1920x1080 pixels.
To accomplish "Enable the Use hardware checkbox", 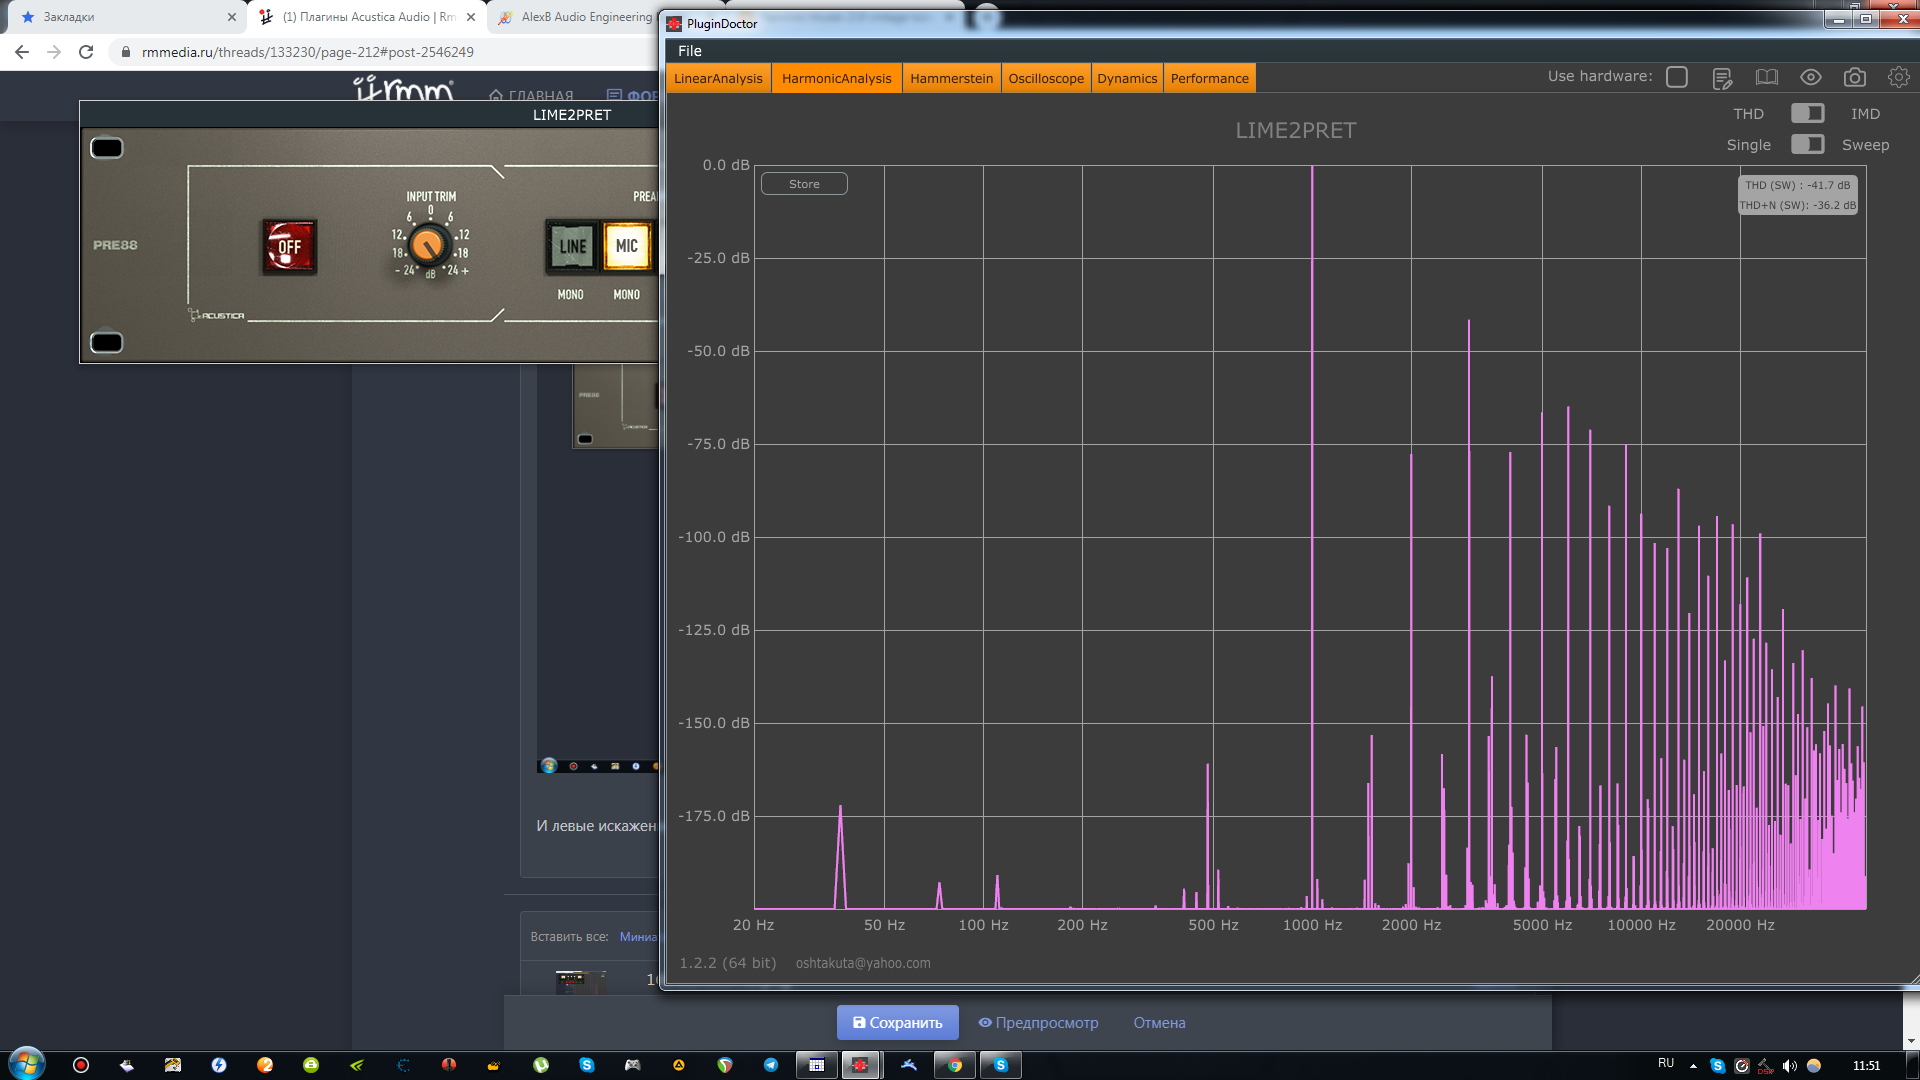I will tap(1677, 77).
